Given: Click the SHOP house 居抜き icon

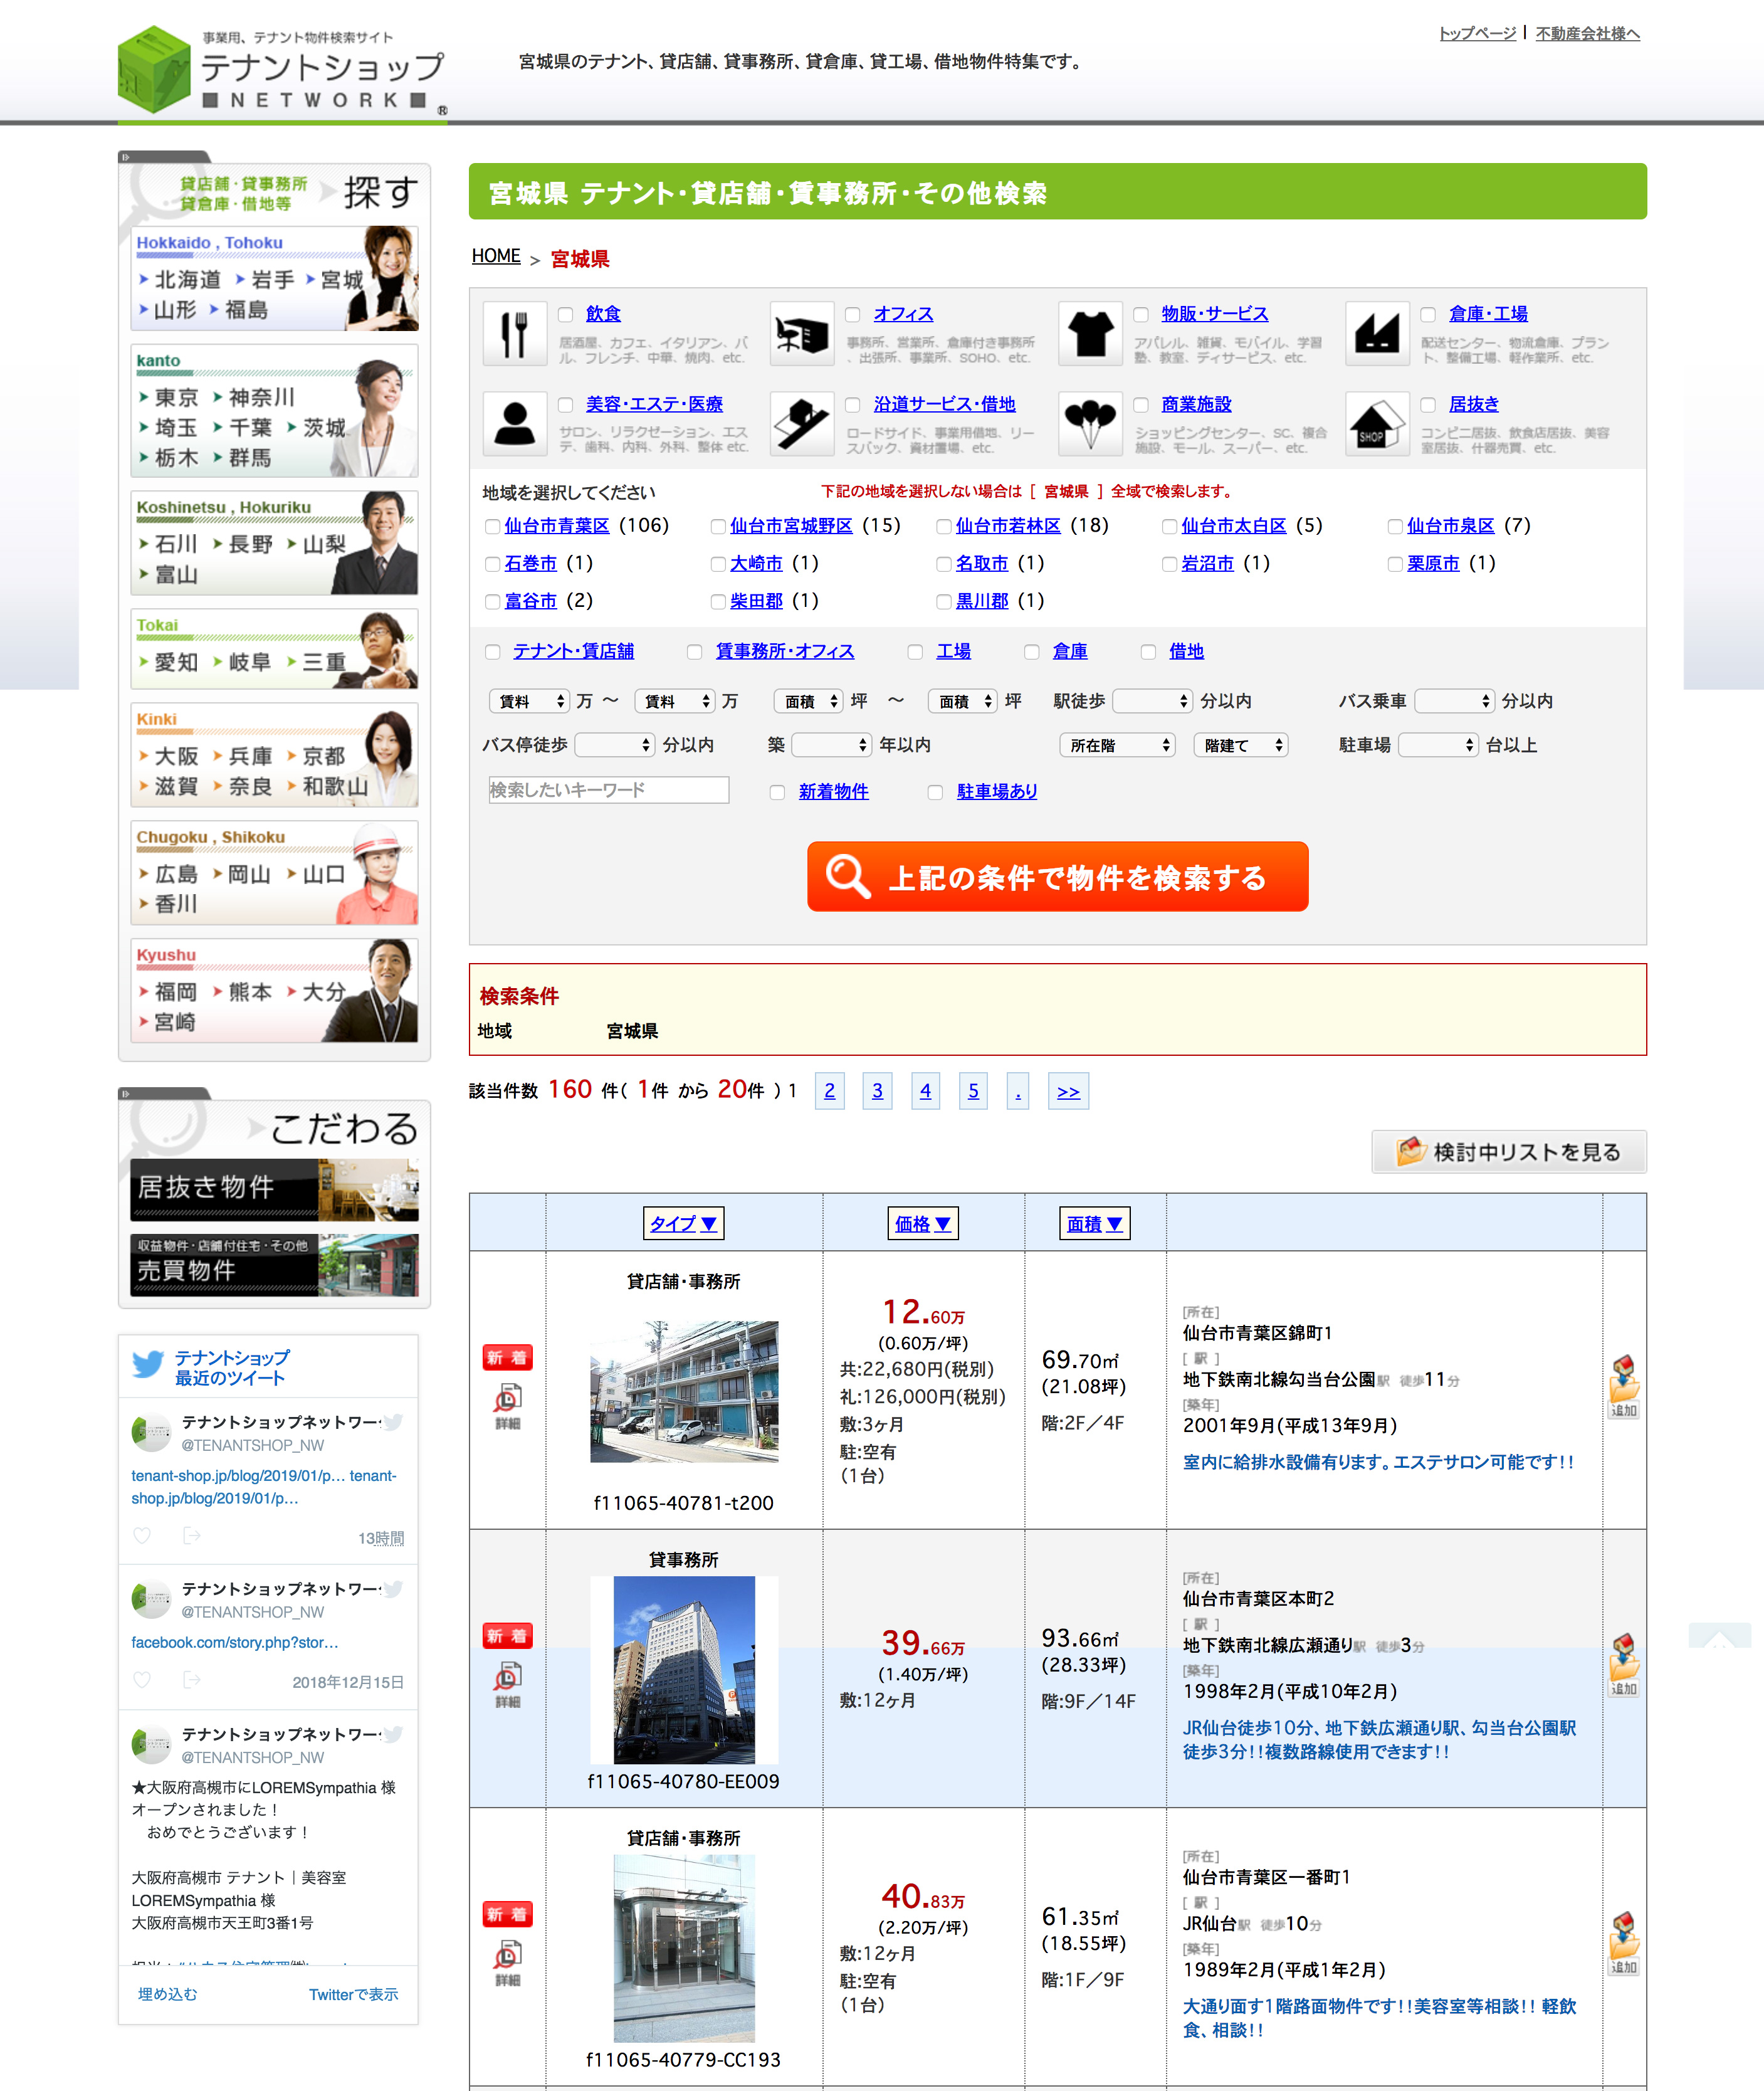Looking at the screenshot, I should pos(1377,423).
